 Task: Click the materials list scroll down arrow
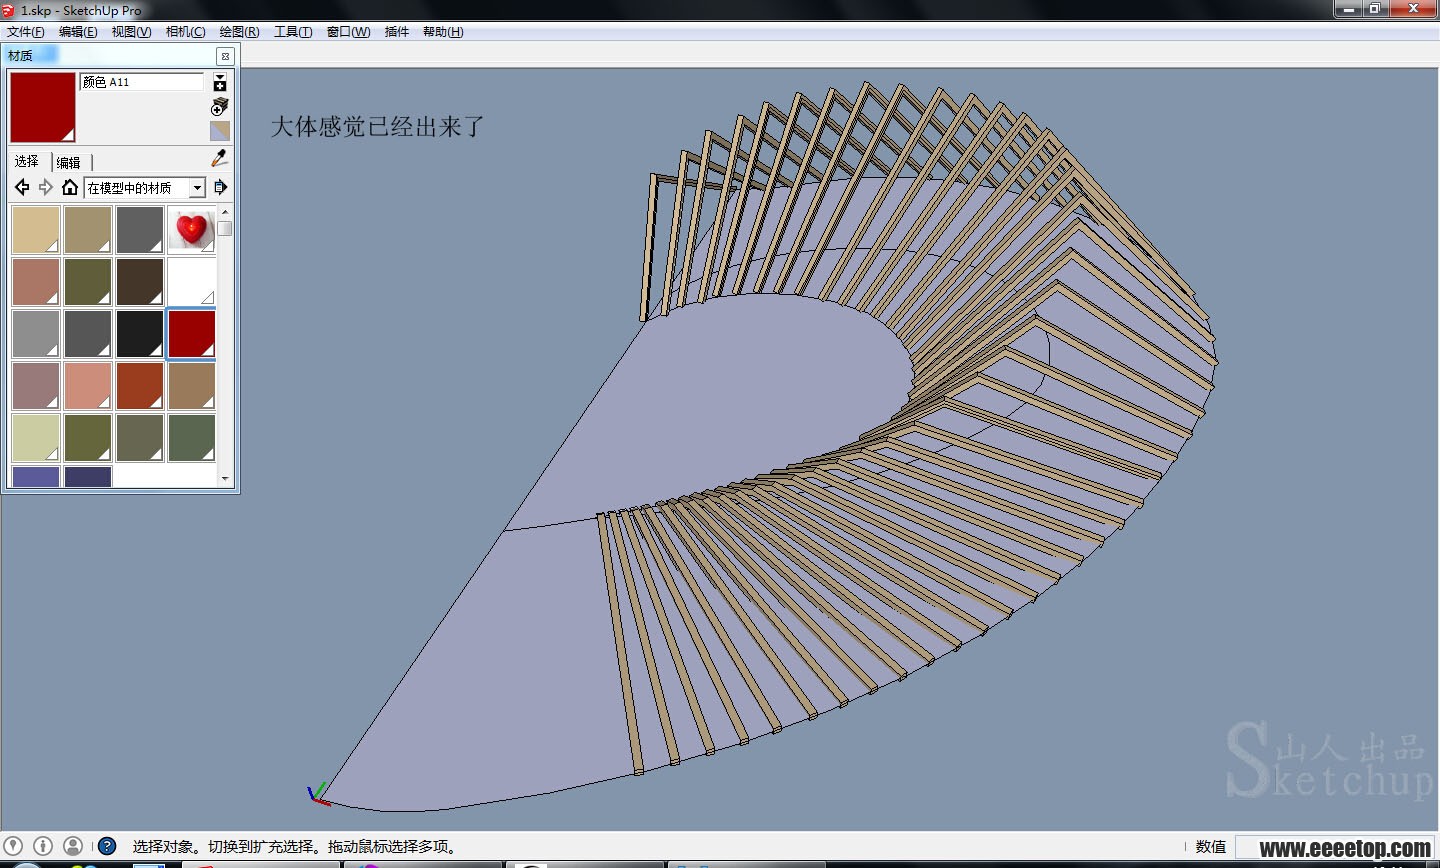pyautogui.click(x=225, y=479)
